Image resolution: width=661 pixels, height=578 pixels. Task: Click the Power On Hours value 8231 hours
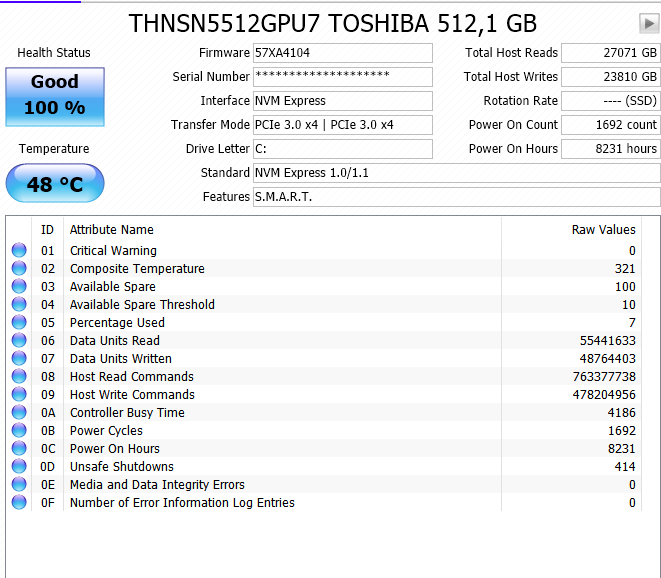[x=610, y=149]
